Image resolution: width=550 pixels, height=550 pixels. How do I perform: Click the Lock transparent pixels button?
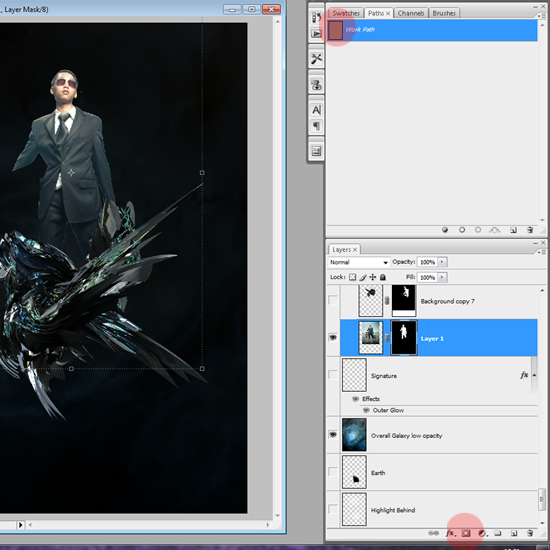(x=352, y=277)
